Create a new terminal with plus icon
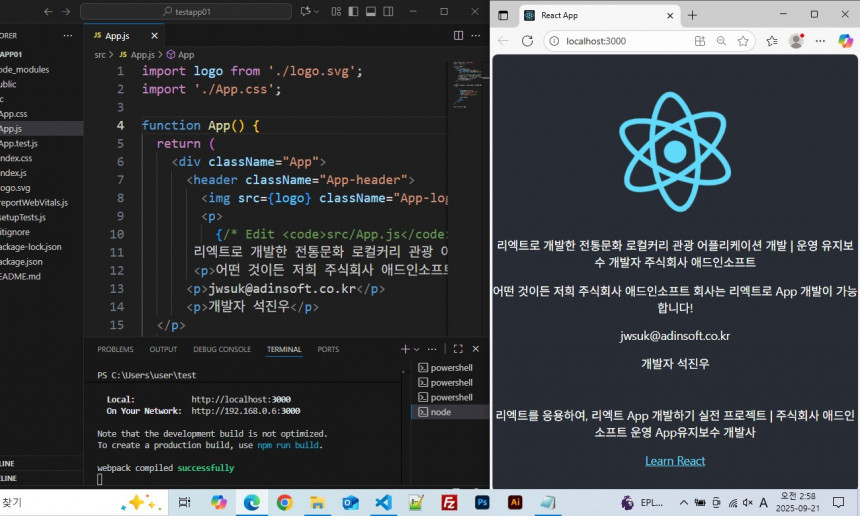Image resolution: width=860 pixels, height=516 pixels. tap(405, 349)
